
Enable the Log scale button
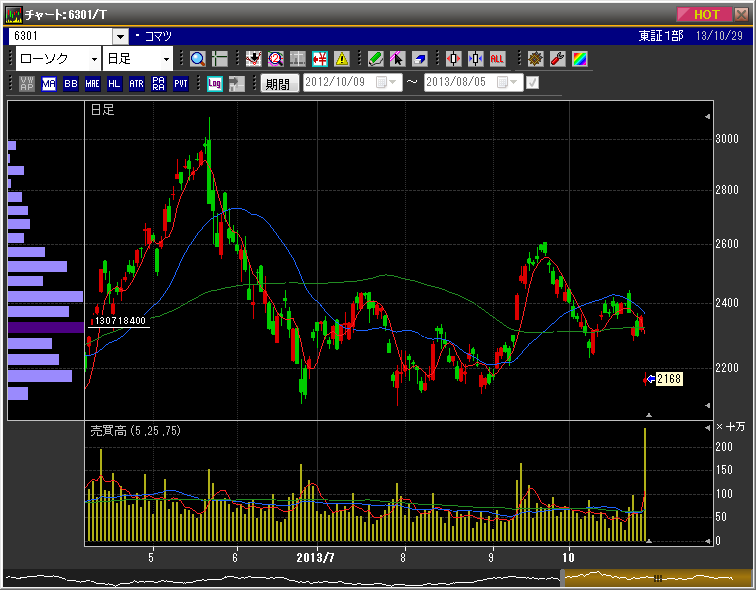[214, 84]
